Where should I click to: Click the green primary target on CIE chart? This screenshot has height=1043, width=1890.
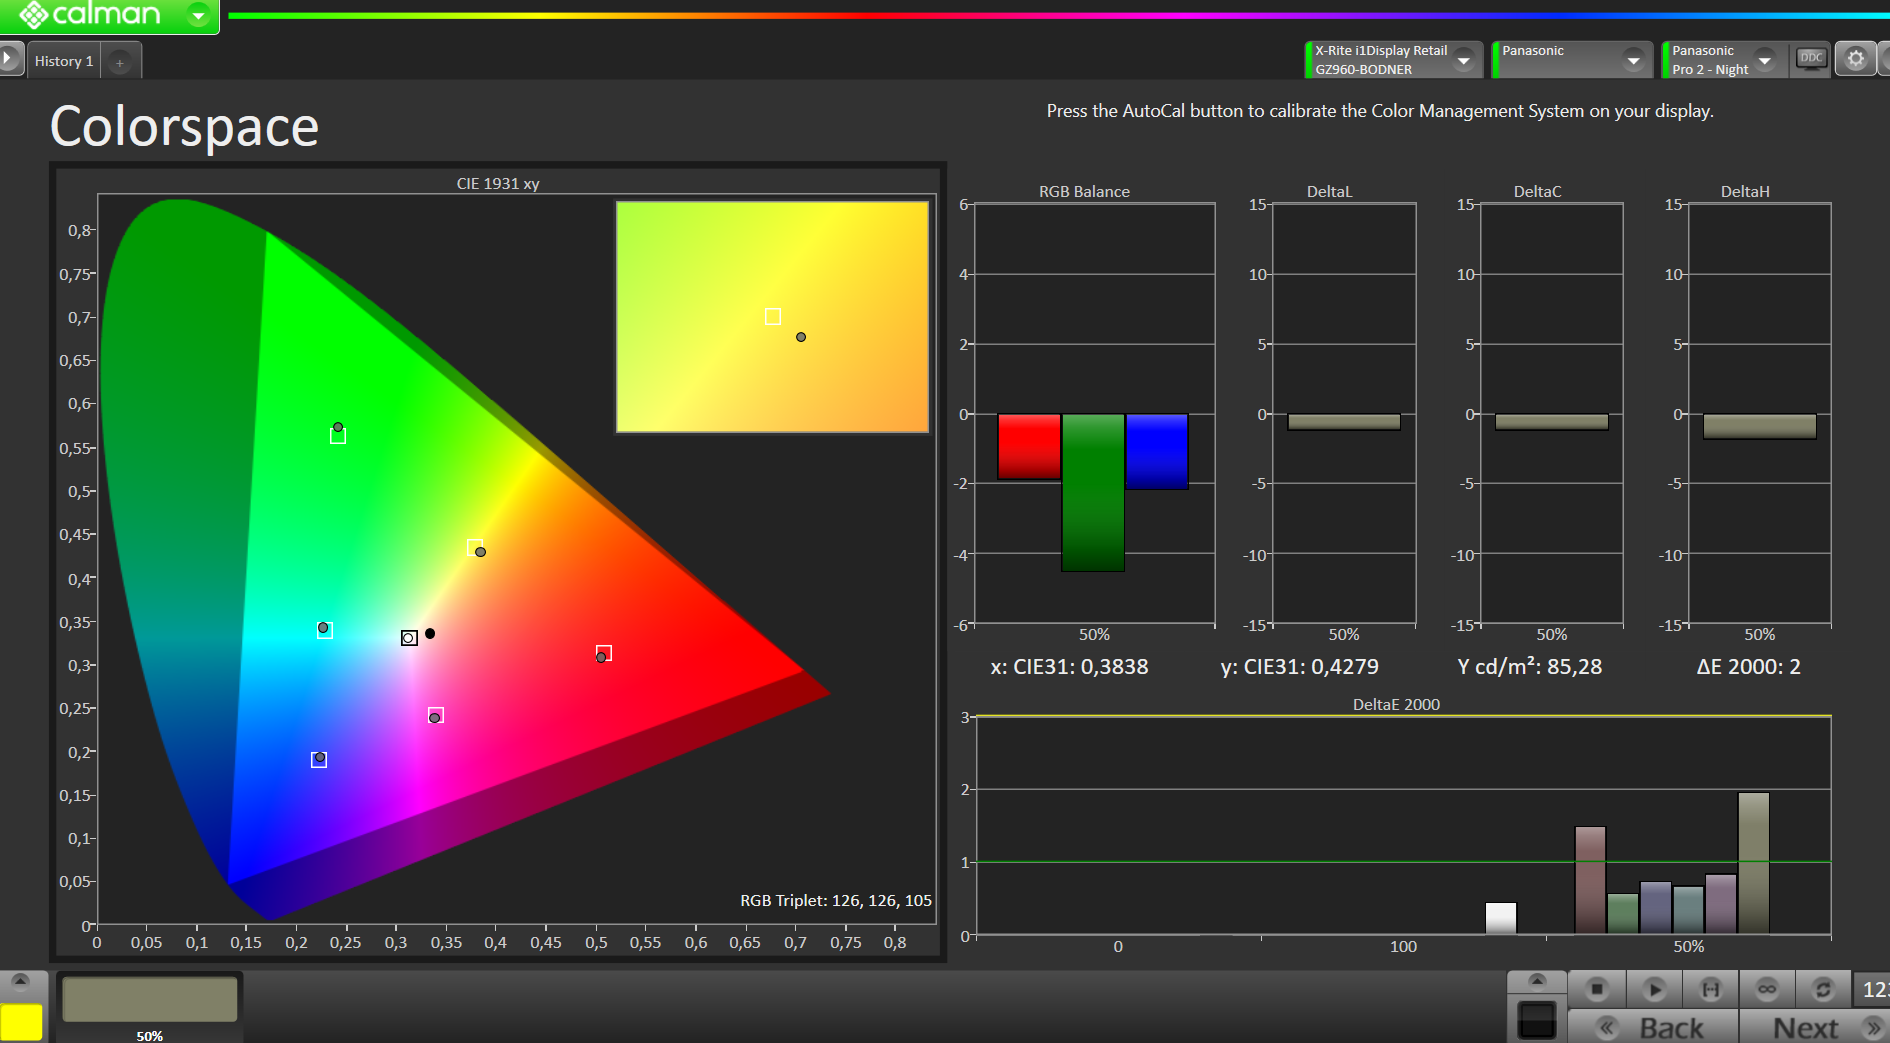click(x=338, y=435)
